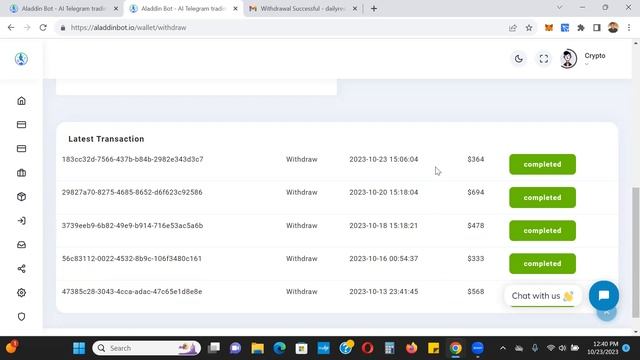This screenshot has height=360, width=640.
Task: Open a new browser tab
Action: 374,9
